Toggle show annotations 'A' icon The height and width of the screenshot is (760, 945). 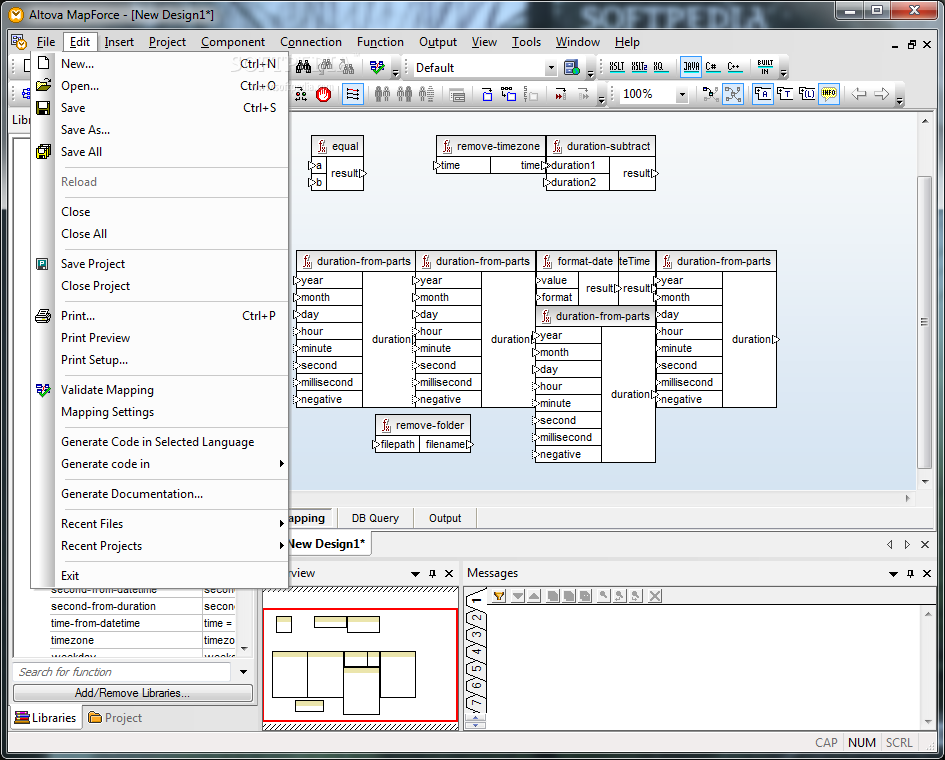click(x=762, y=94)
